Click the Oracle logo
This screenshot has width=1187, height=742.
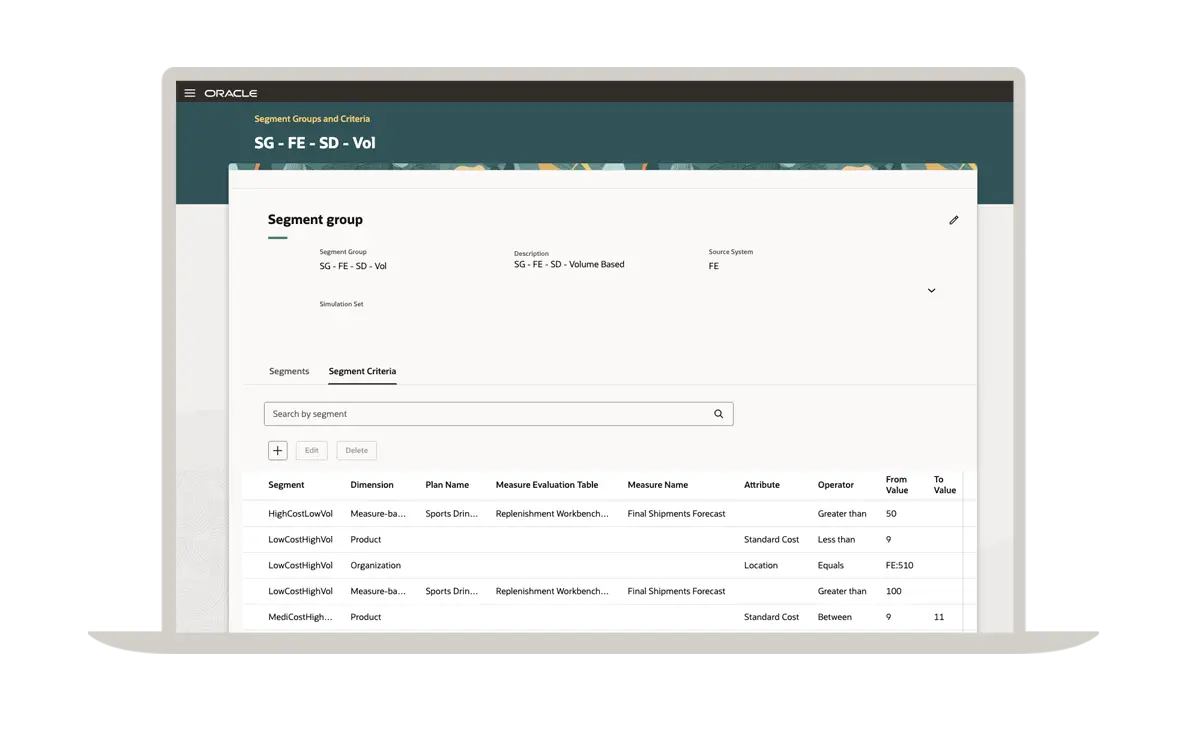231,93
